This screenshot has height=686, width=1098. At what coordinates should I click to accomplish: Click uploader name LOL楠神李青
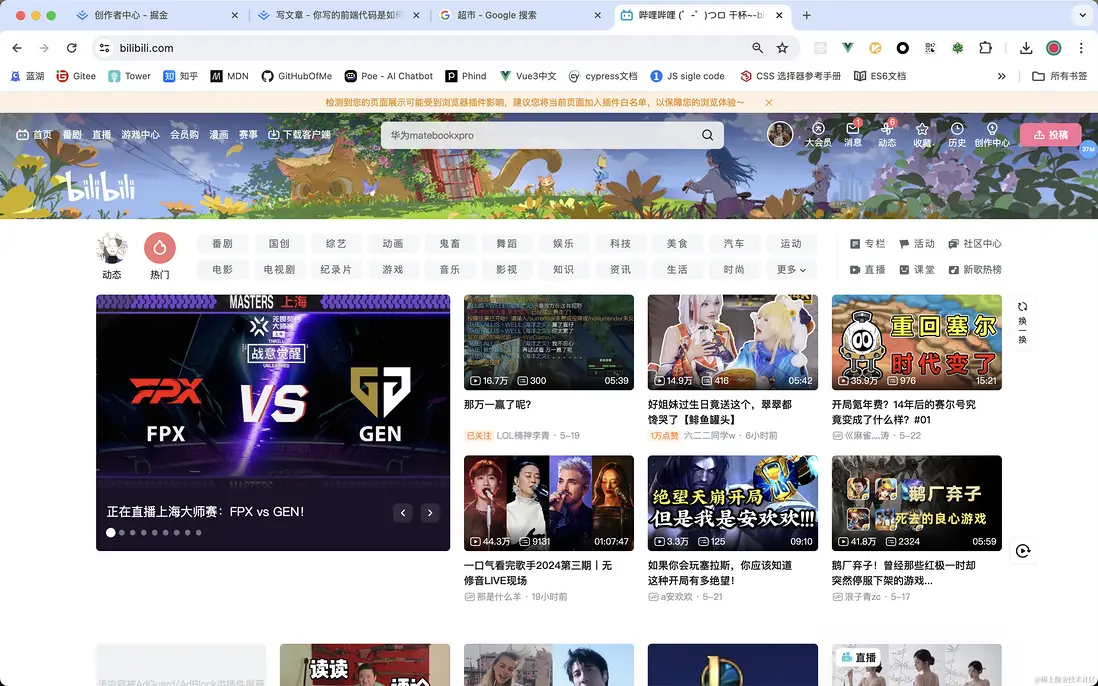pos(523,435)
